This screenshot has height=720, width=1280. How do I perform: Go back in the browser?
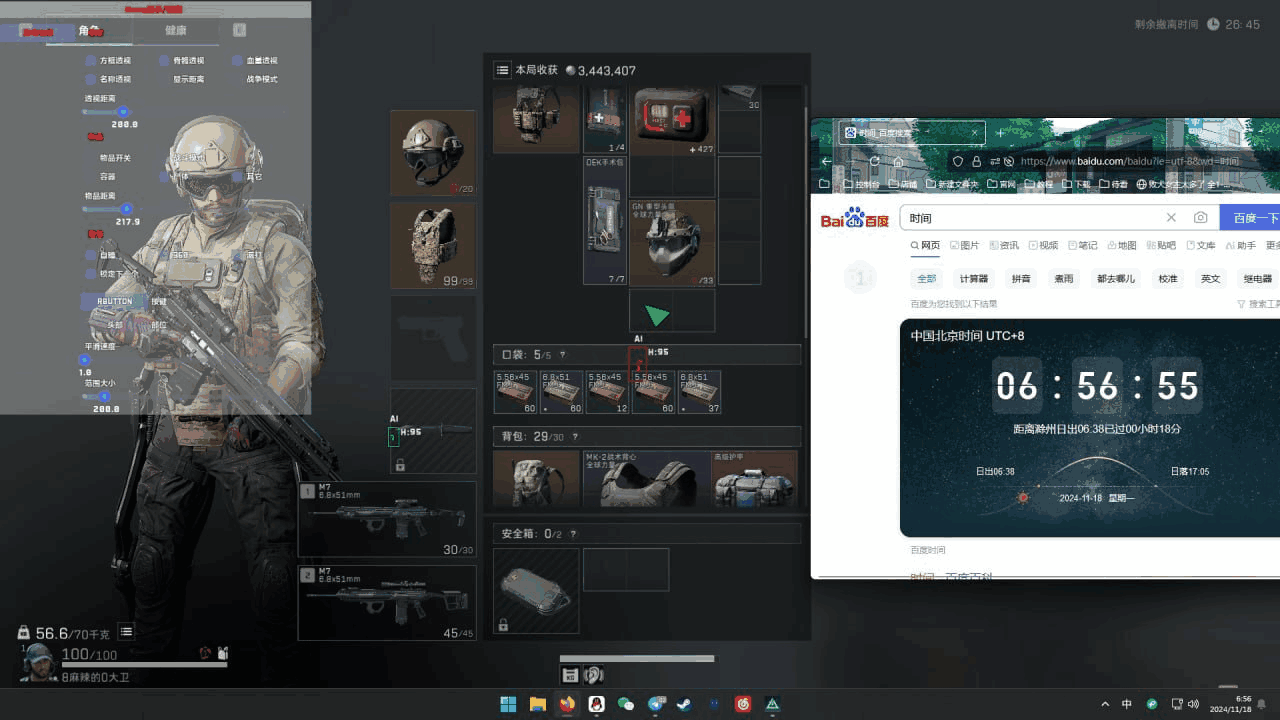[826, 161]
